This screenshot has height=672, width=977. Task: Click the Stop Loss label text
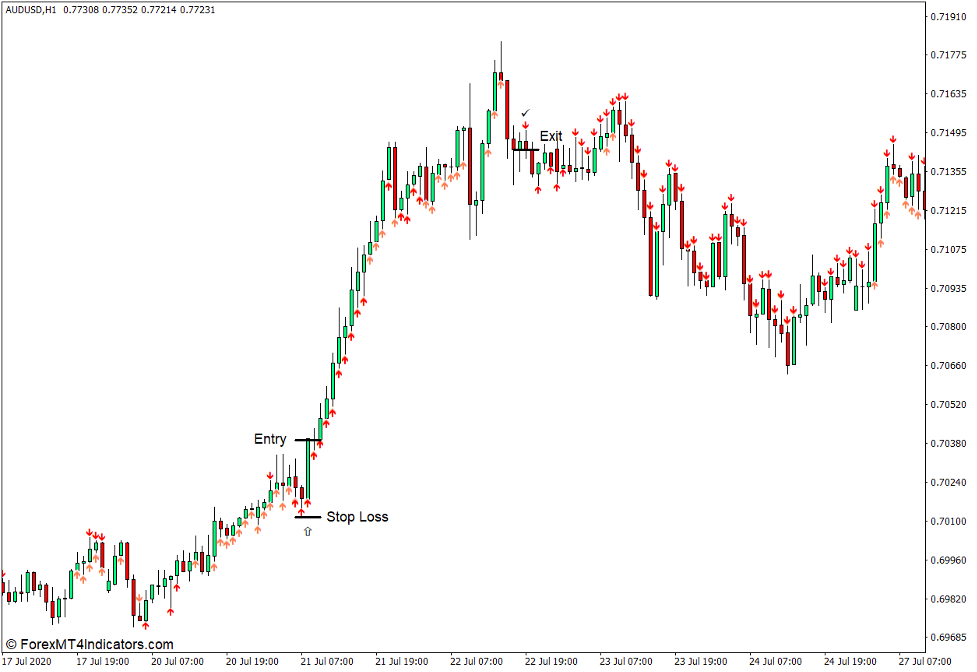point(357,516)
